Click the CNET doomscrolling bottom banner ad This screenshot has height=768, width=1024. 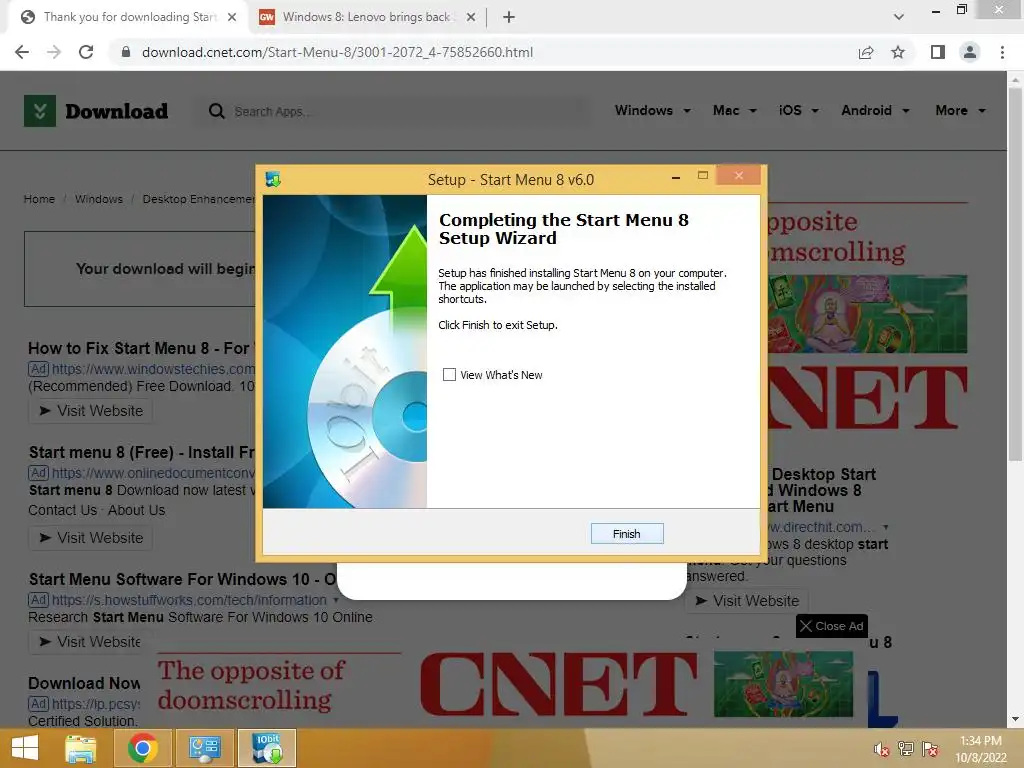[x=505, y=684]
